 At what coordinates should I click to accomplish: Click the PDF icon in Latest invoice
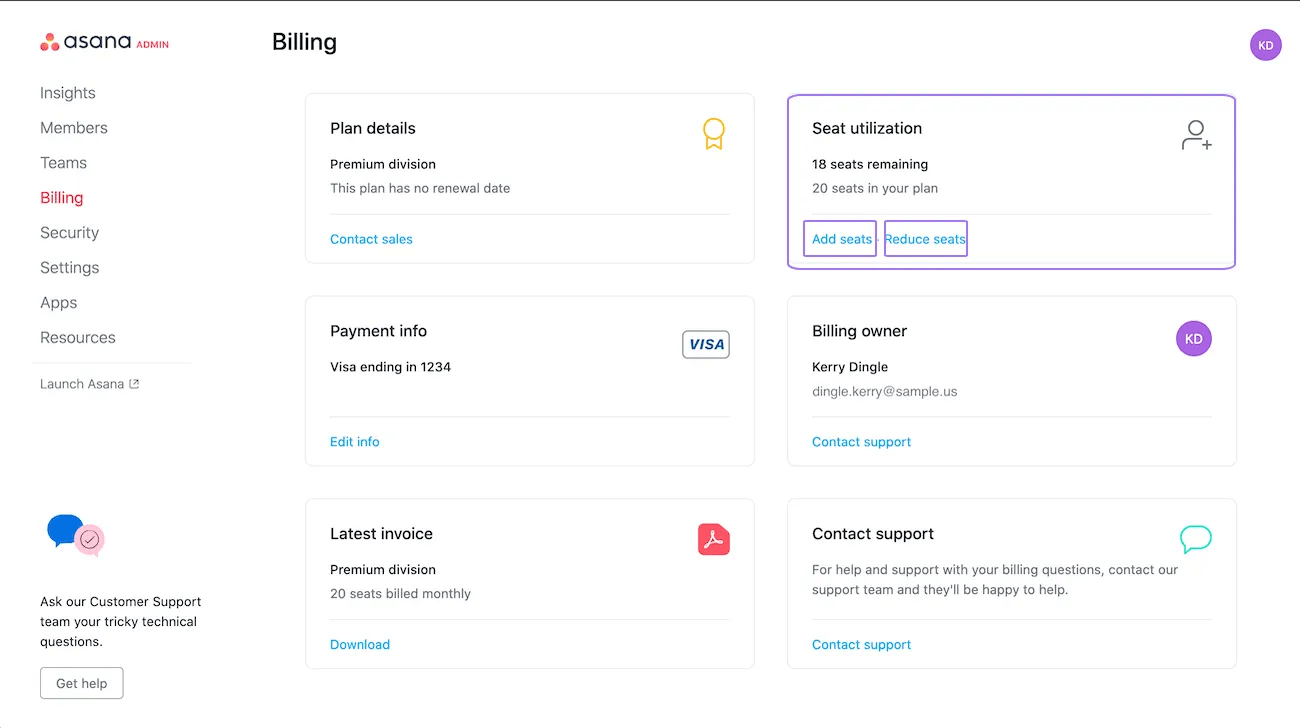(x=713, y=540)
